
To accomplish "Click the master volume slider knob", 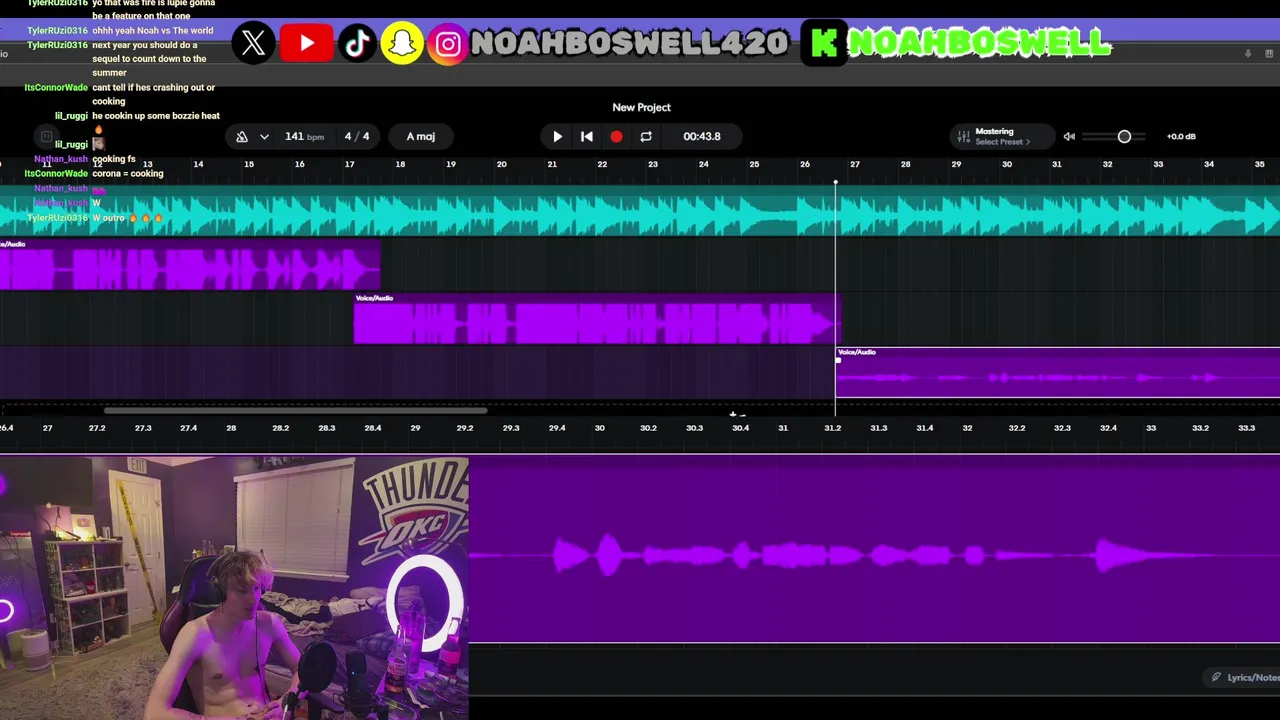I will pos(1124,136).
